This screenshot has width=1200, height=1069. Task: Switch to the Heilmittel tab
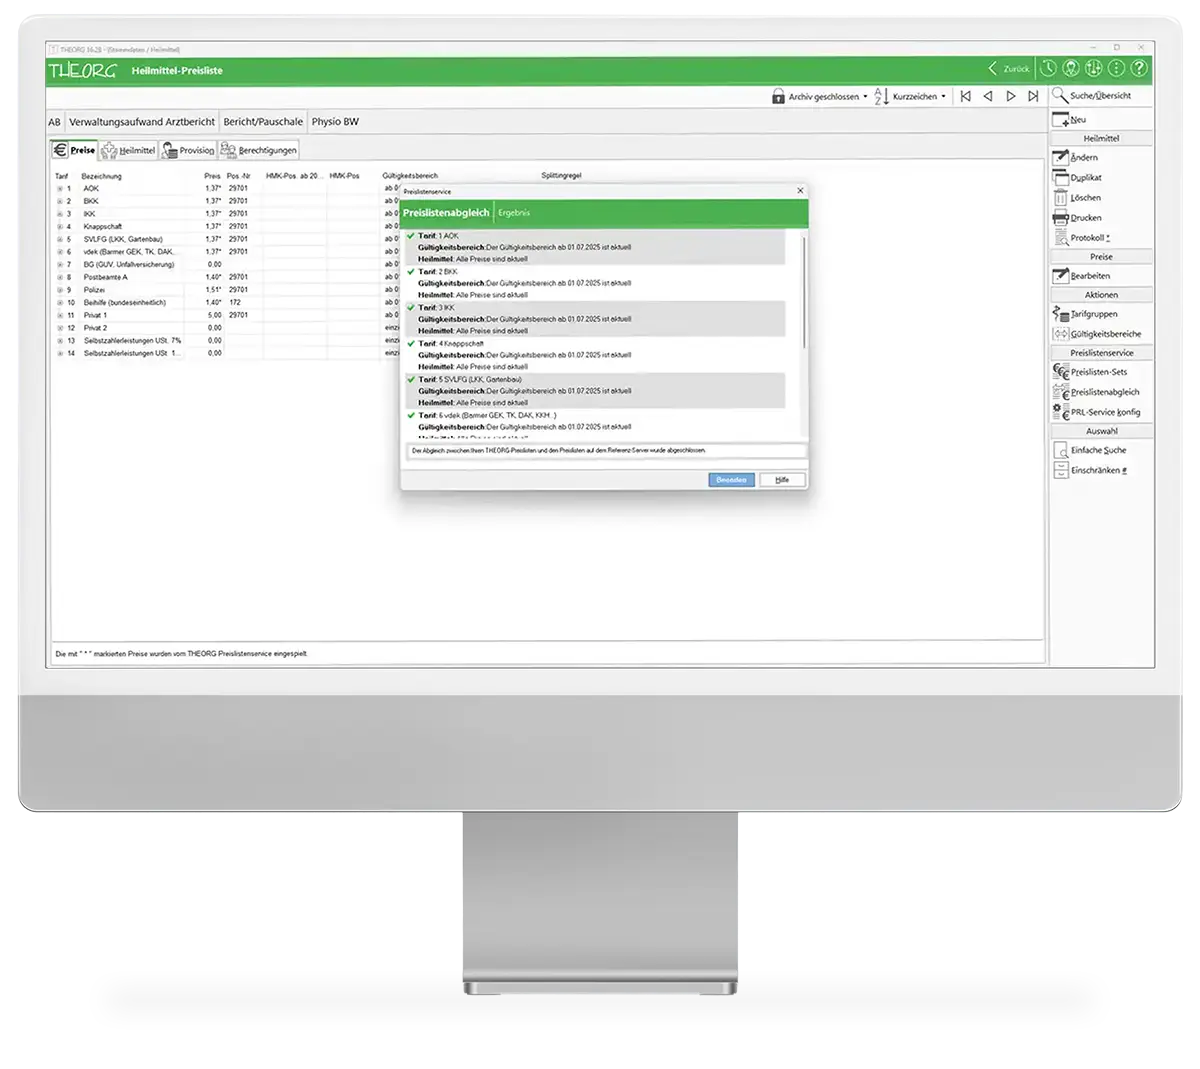(128, 150)
